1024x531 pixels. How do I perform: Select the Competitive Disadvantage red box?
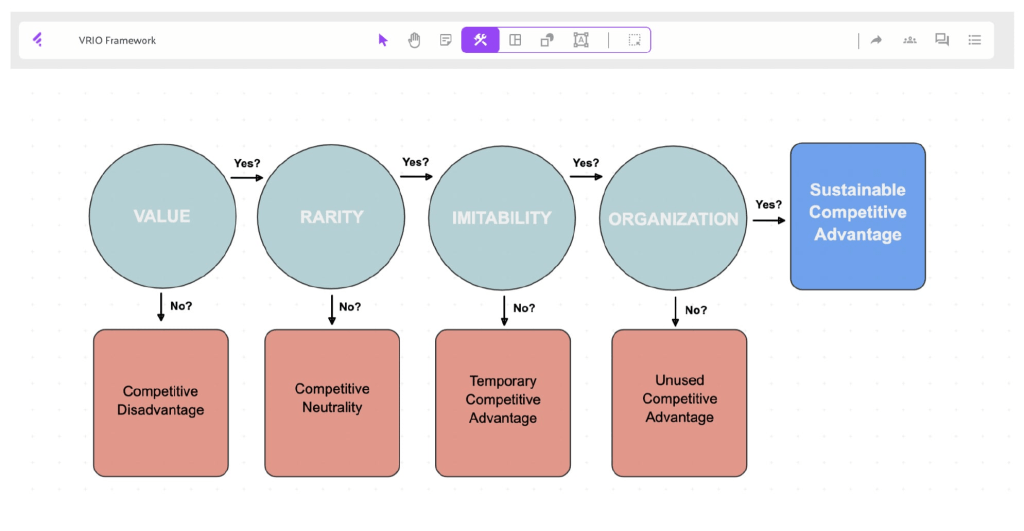(161, 402)
